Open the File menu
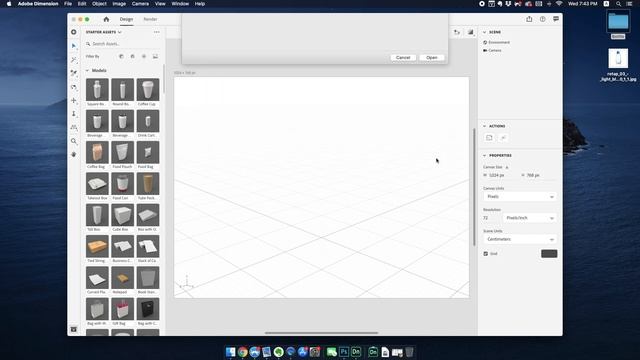The image size is (640, 360). pos(68,4)
